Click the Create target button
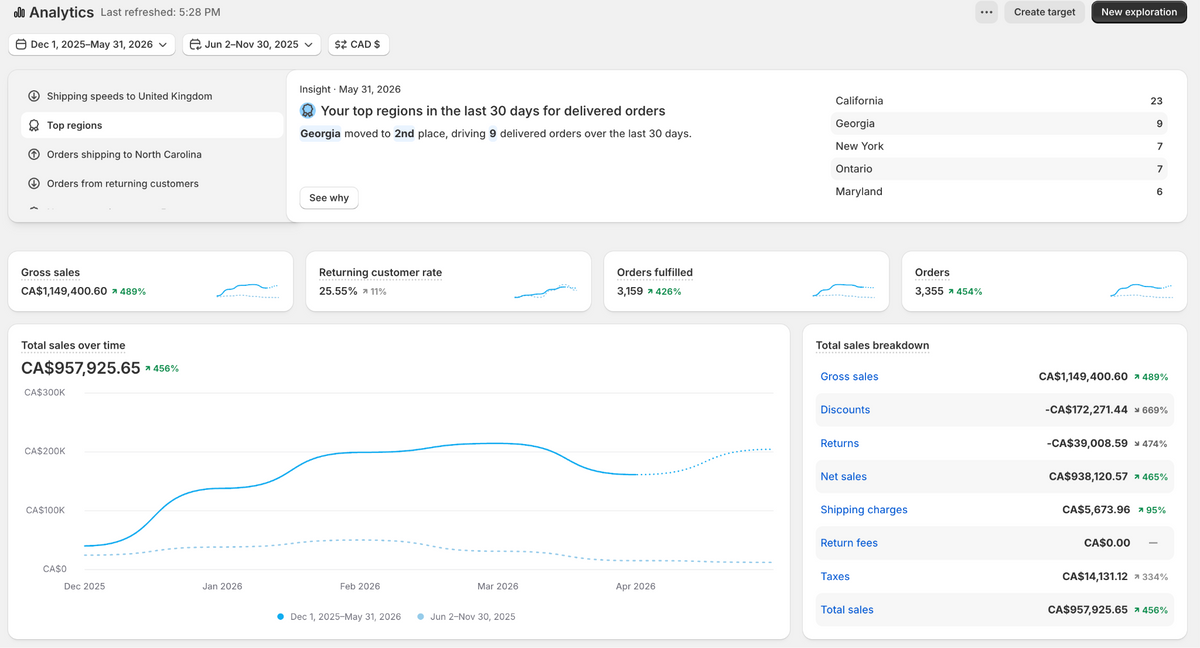Viewport: 1200px width, 648px height. 1044,12
